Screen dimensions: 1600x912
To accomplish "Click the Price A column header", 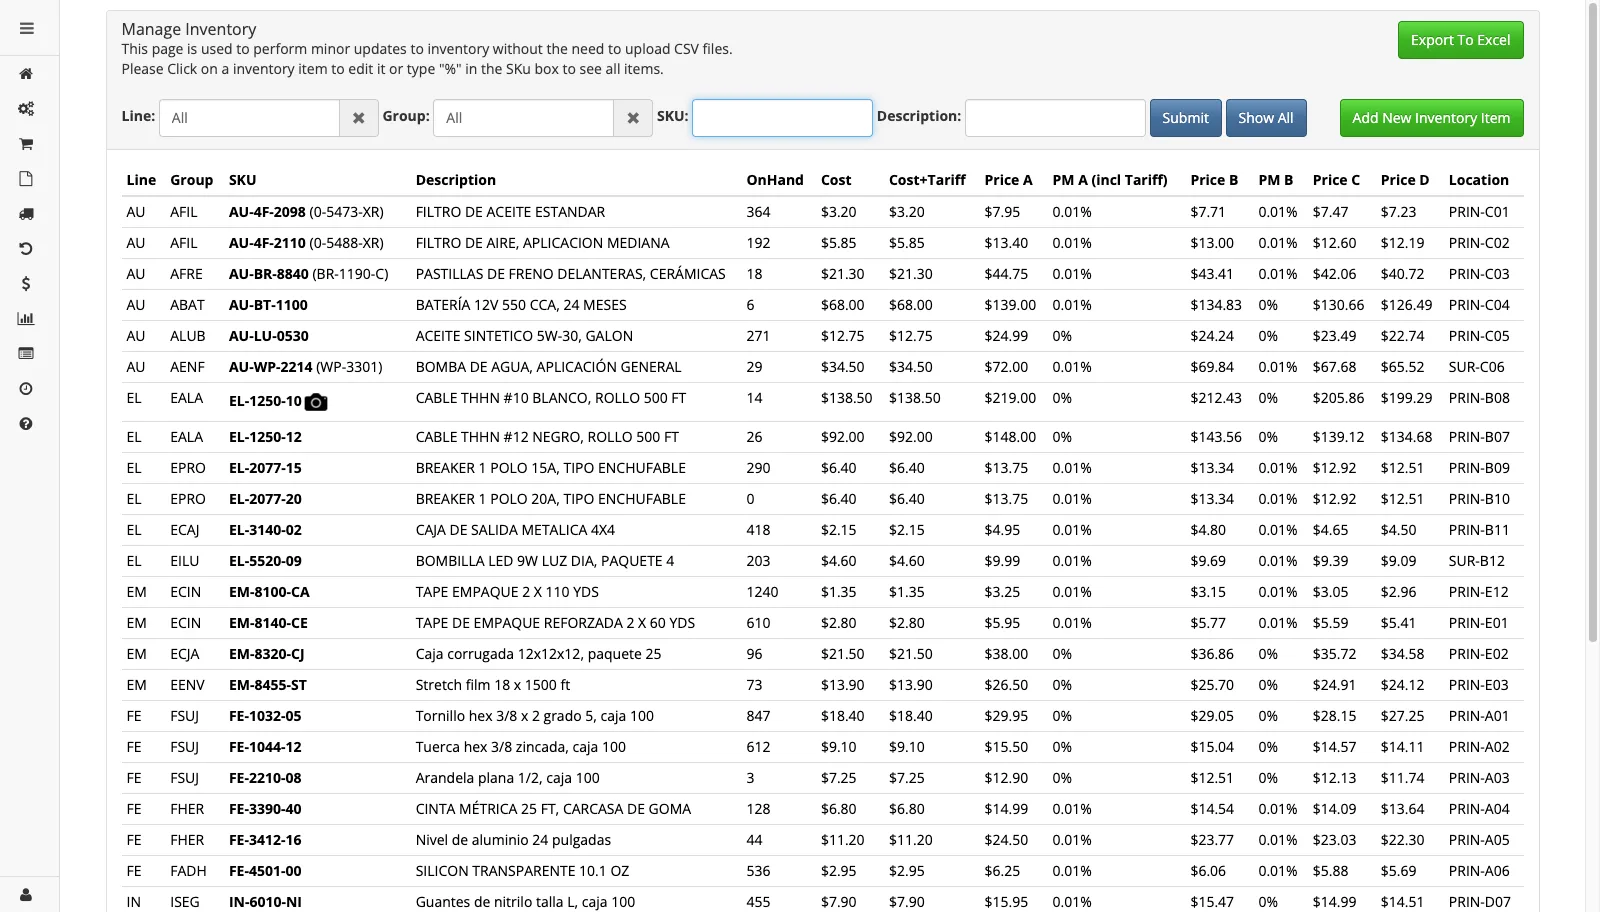I will (1008, 180).
